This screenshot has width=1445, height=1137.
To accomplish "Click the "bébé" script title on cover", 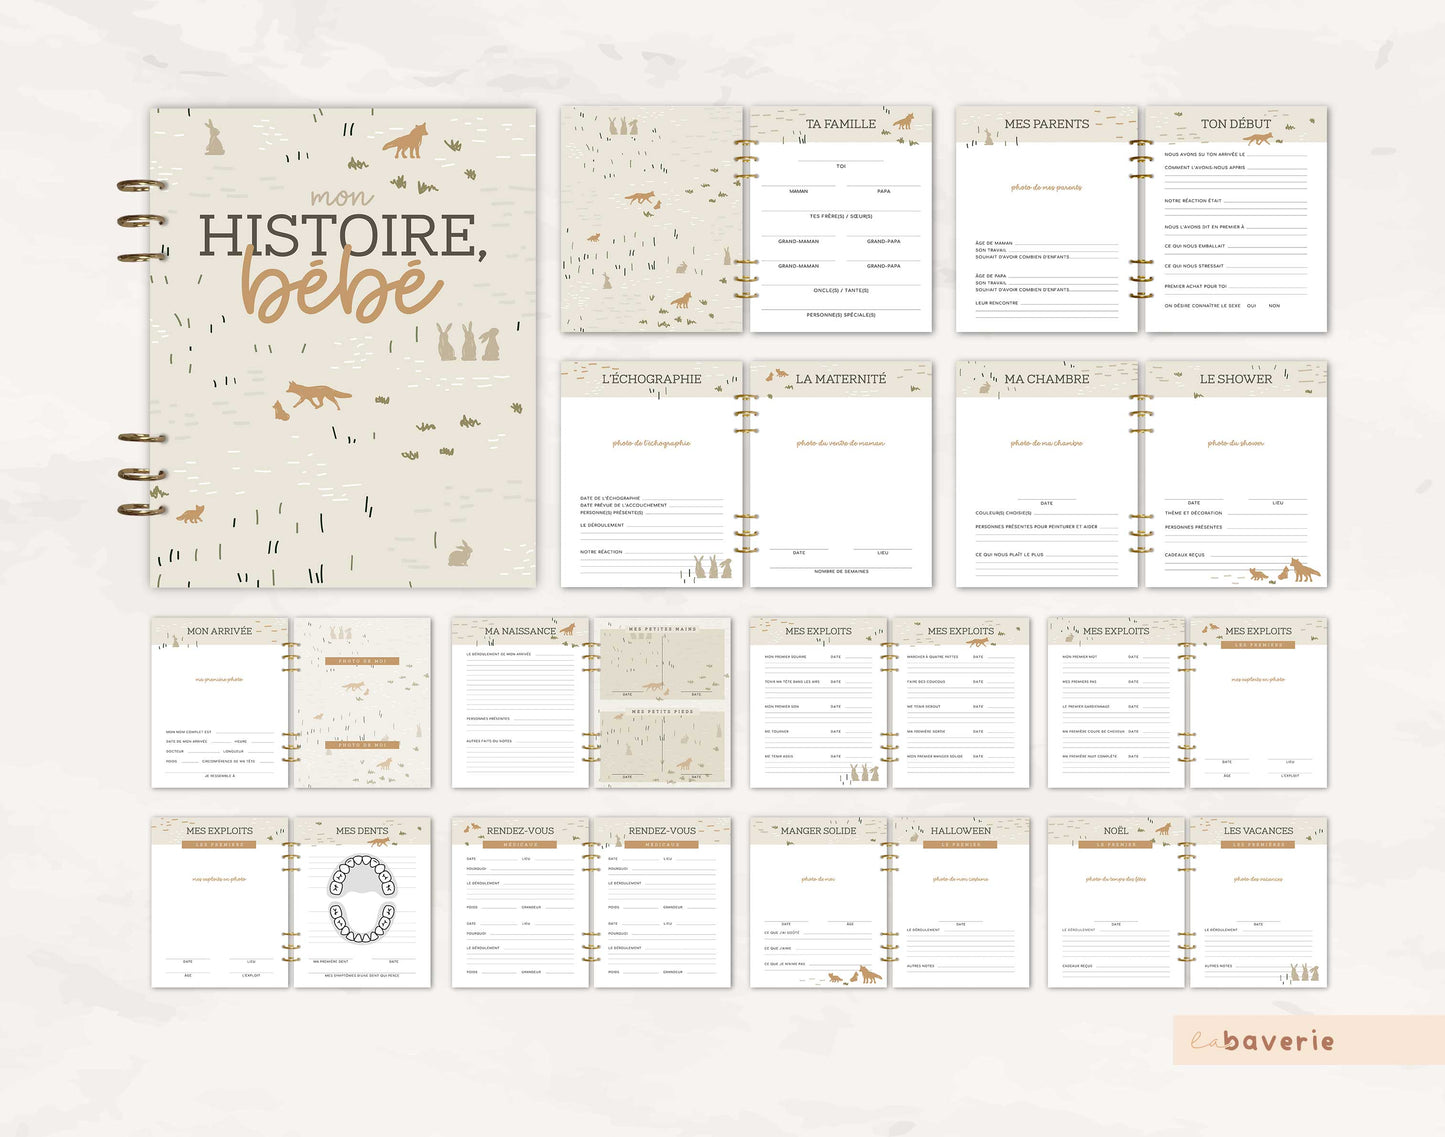I will tap(343, 288).
